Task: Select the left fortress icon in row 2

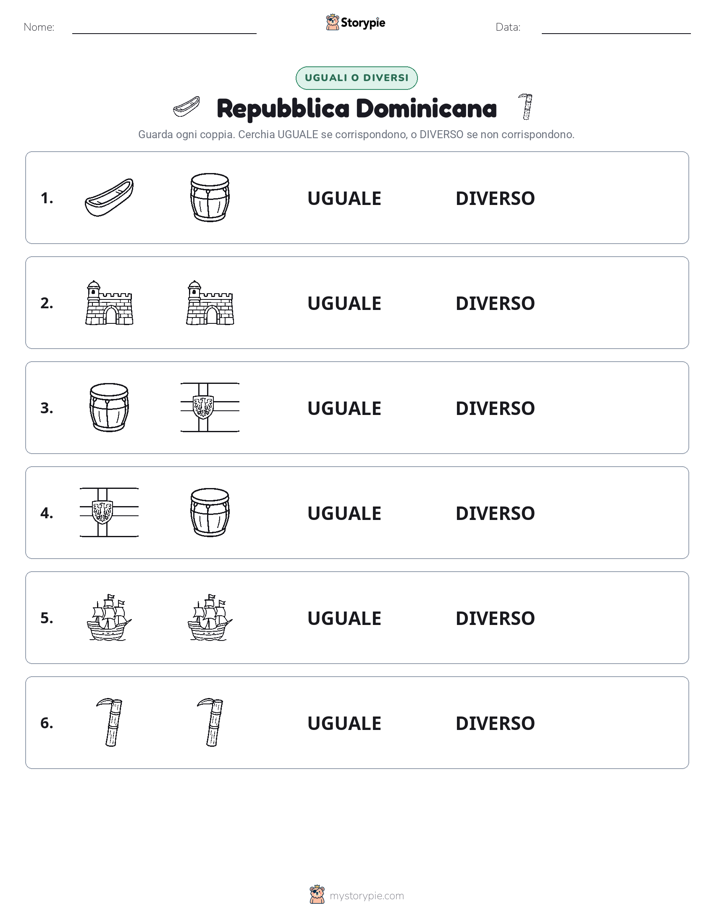Action: 110,303
